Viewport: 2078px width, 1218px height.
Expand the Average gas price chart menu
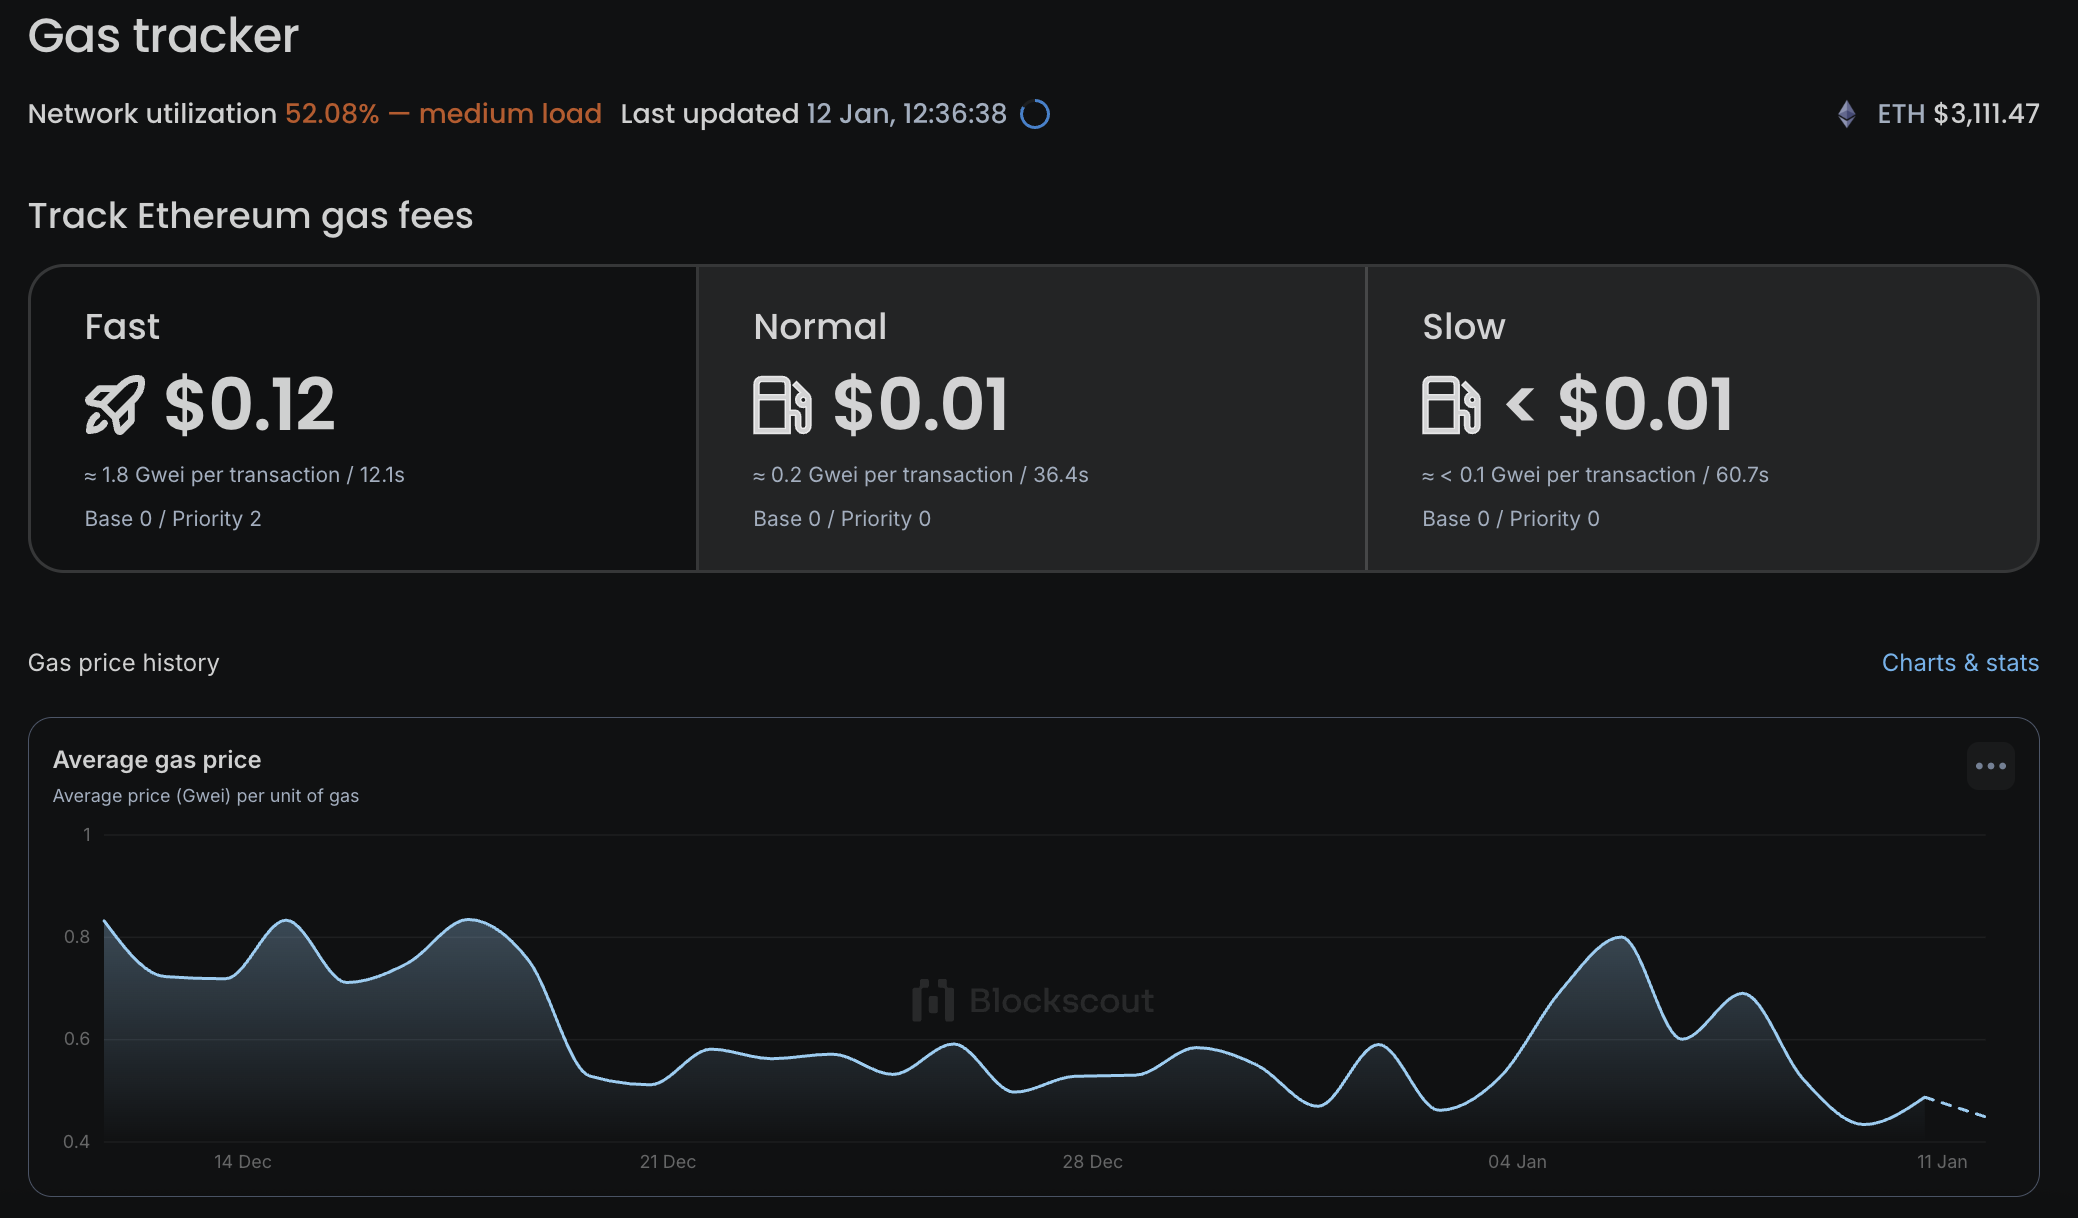[x=1991, y=766]
